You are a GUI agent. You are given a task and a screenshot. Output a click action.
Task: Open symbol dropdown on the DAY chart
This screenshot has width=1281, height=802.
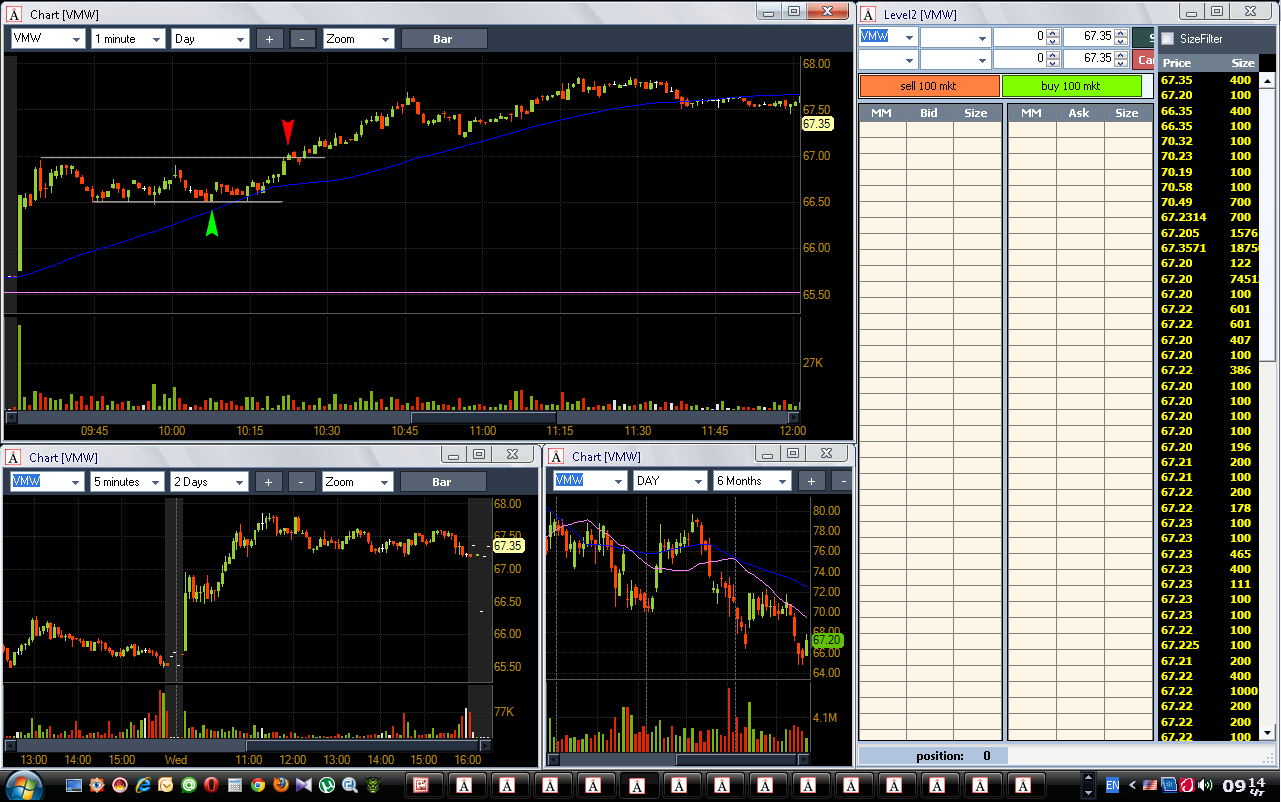point(619,481)
